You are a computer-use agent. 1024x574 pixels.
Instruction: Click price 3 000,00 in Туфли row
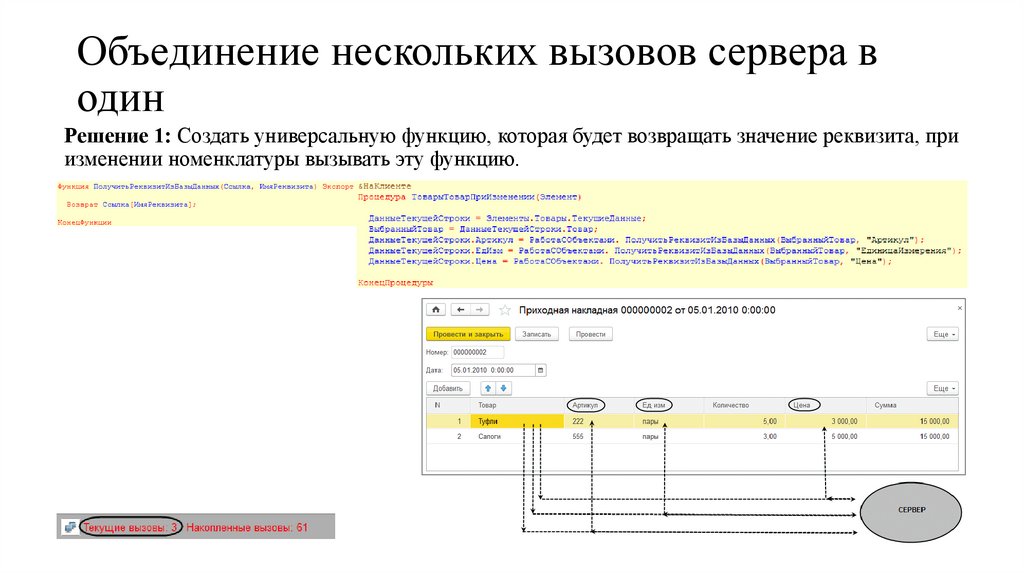[x=844, y=421]
